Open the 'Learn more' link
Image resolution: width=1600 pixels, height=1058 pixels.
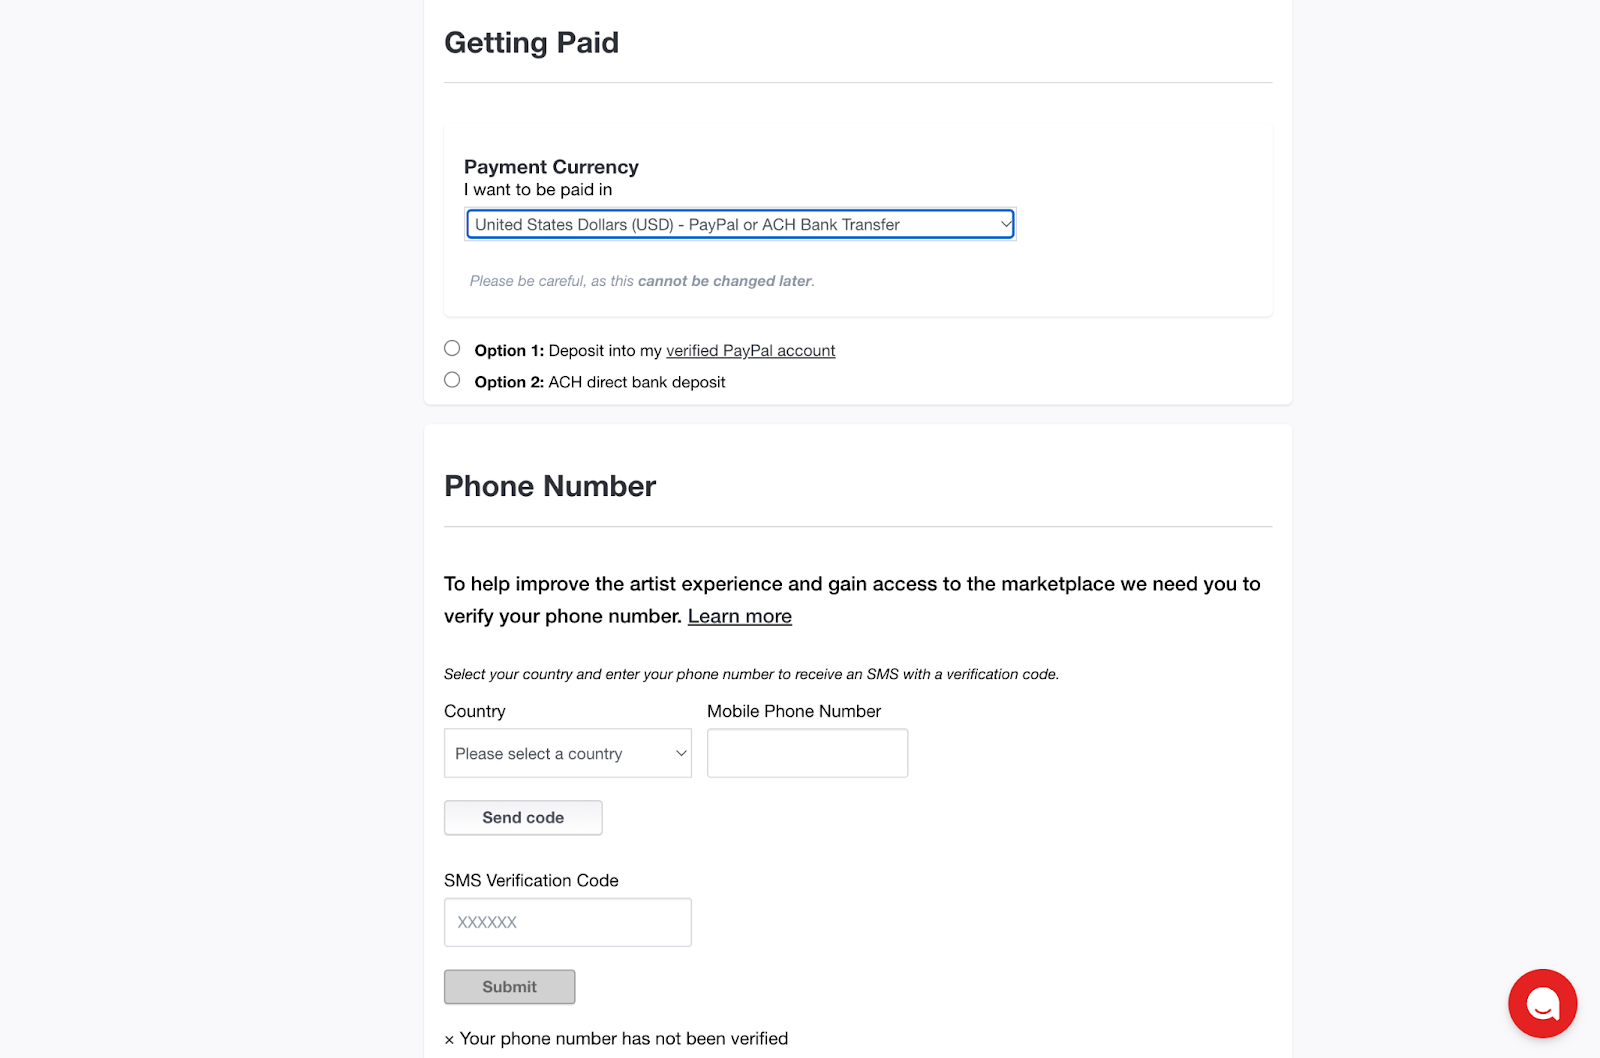[739, 616]
